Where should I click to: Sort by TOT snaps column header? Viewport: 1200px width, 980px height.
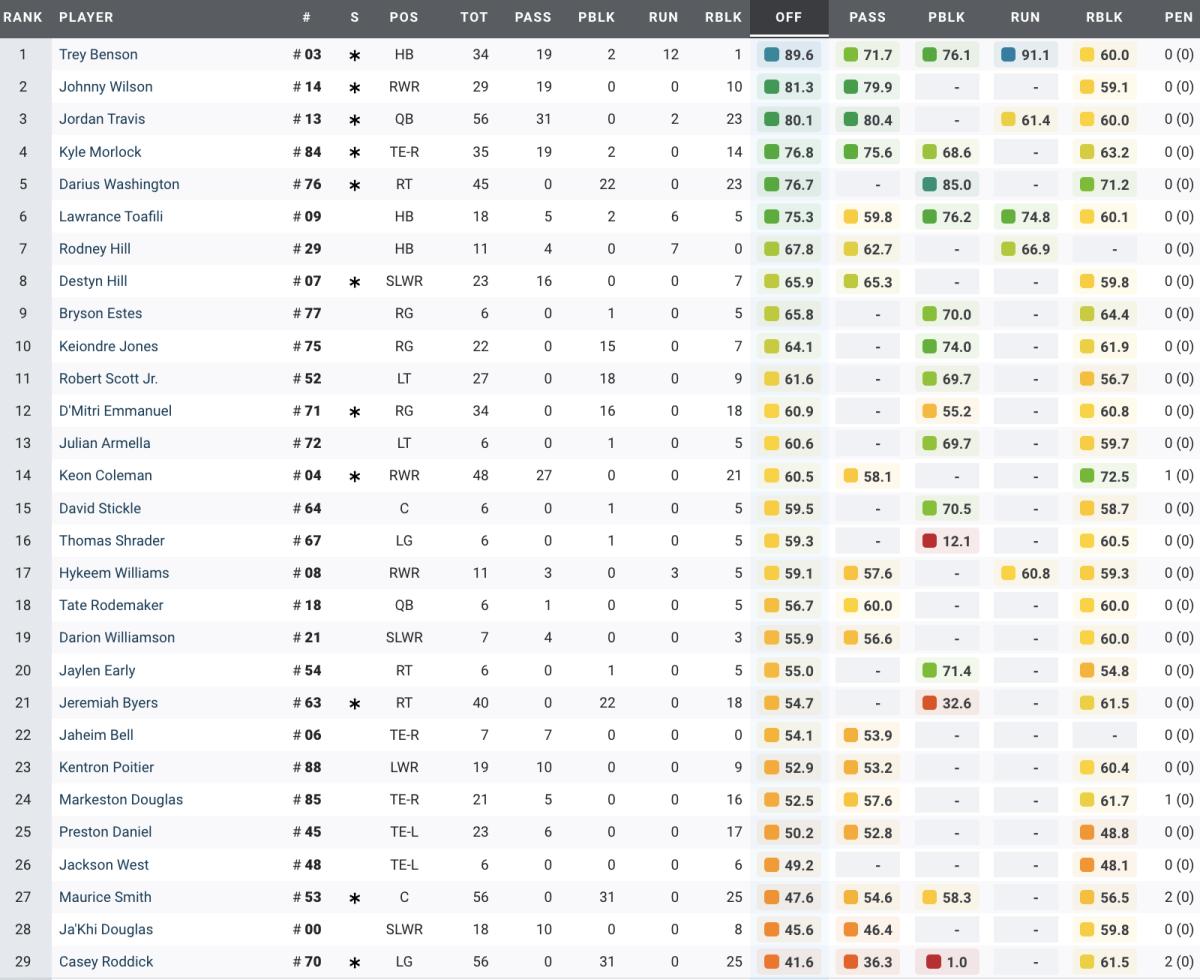tap(474, 17)
